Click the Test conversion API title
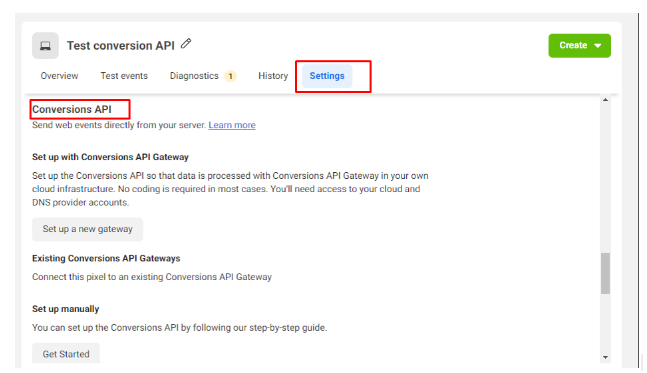Screen dimensions: 647x373 click(x=121, y=45)
